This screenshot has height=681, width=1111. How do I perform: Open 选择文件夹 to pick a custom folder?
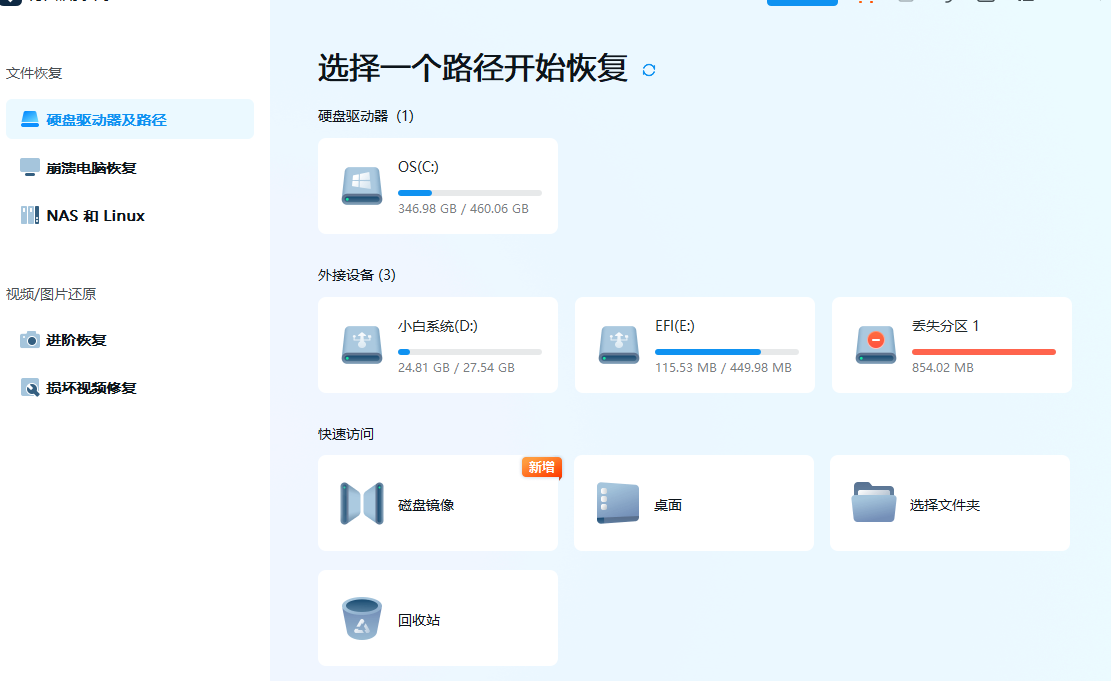pos(949,503)
